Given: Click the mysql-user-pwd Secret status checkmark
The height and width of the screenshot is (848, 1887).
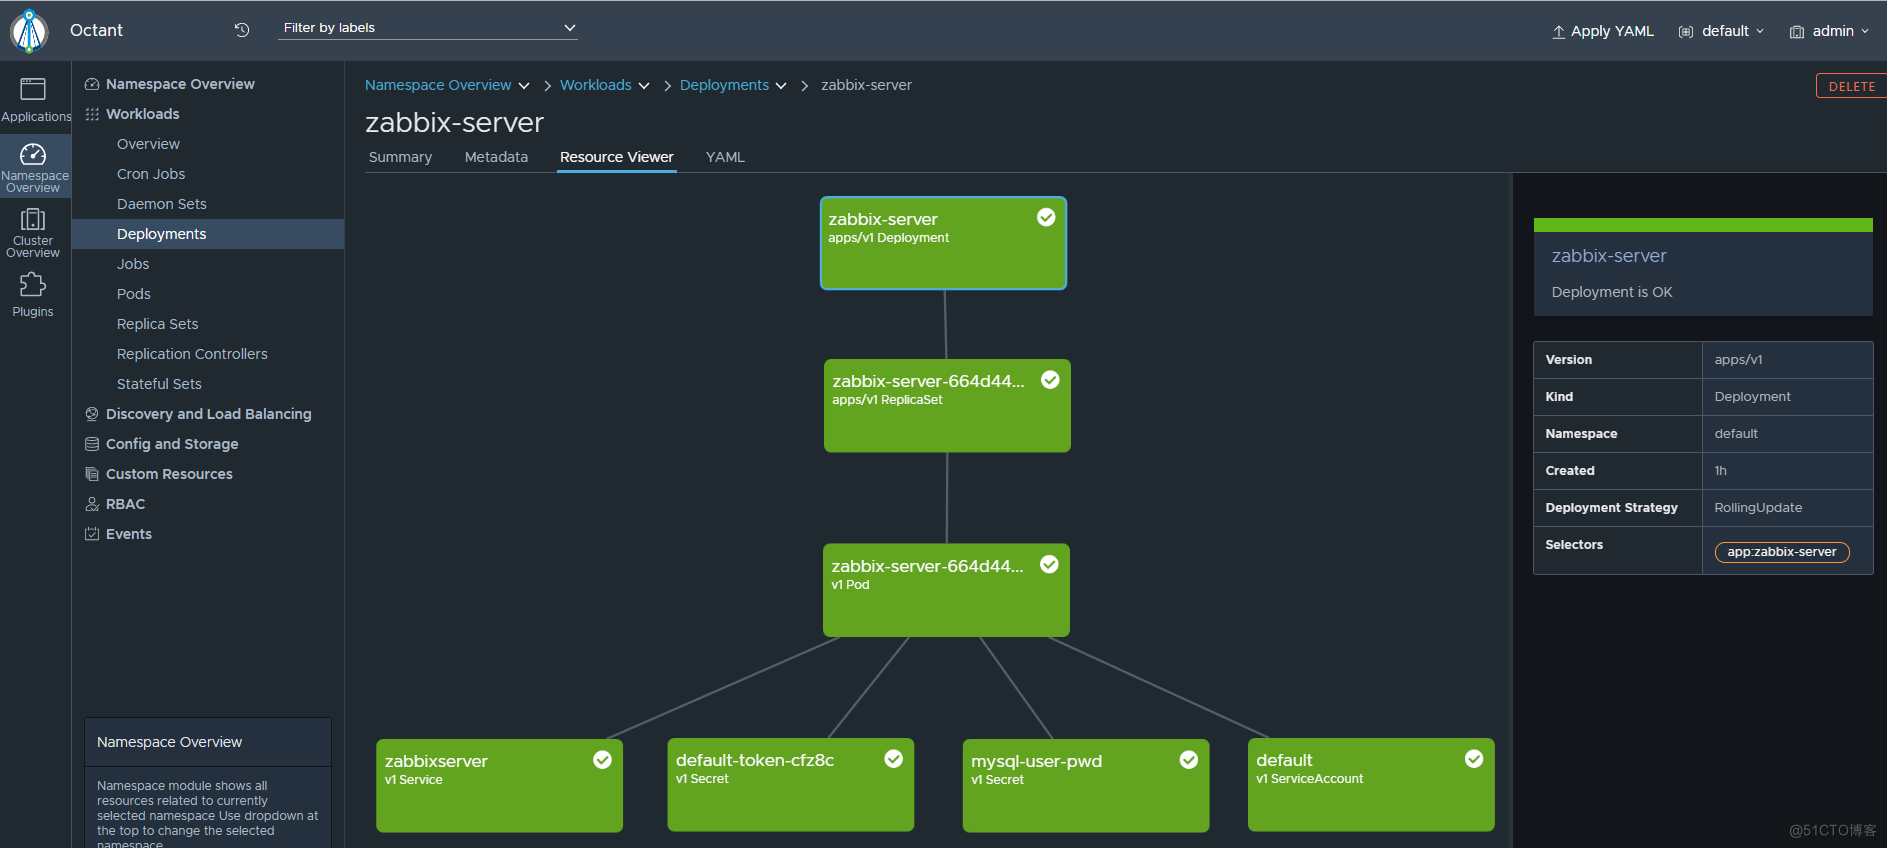Looking at the screenshot, I should click(1189, 759).
